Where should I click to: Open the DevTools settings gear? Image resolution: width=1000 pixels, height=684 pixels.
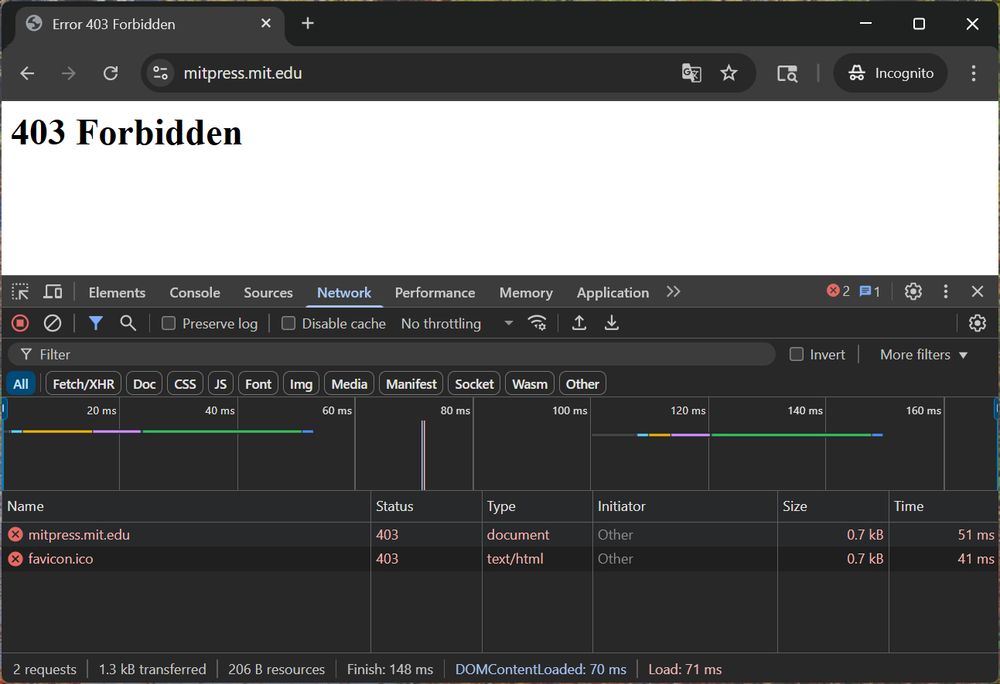click(x=913, y=292)
